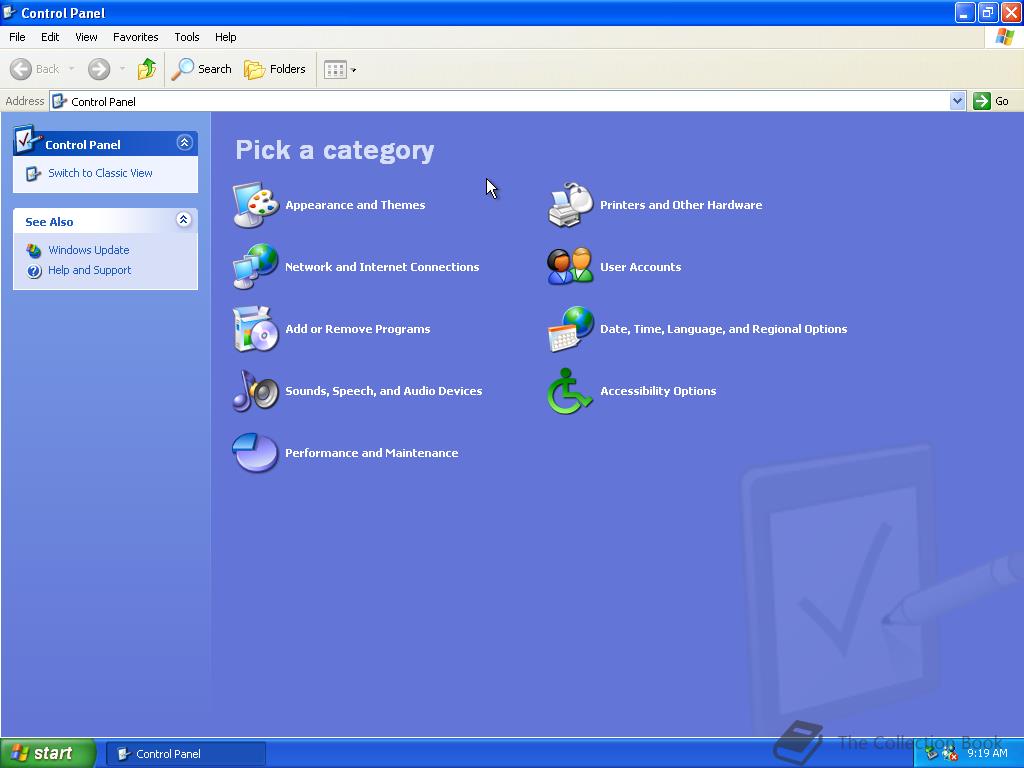Screen dimensions: 1024x768
Task: Open the Favorites menu
Action: (x=136, y=37)
